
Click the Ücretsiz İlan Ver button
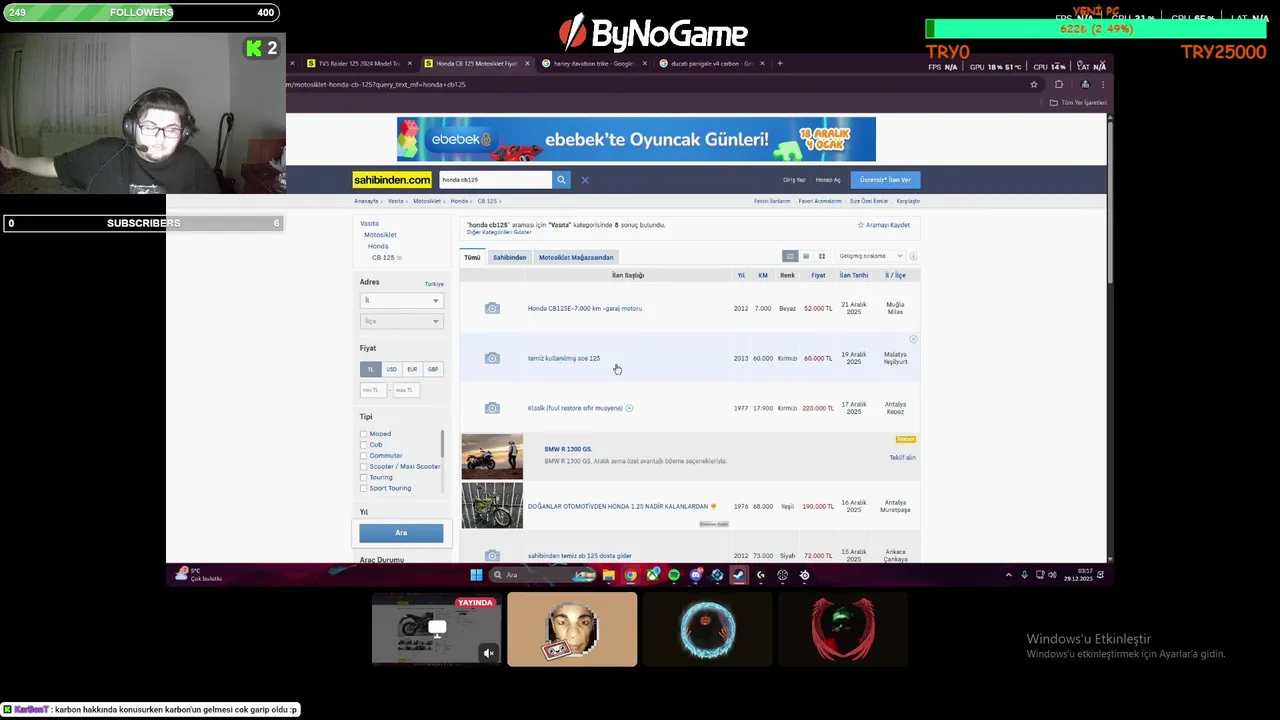coord(885,180)
